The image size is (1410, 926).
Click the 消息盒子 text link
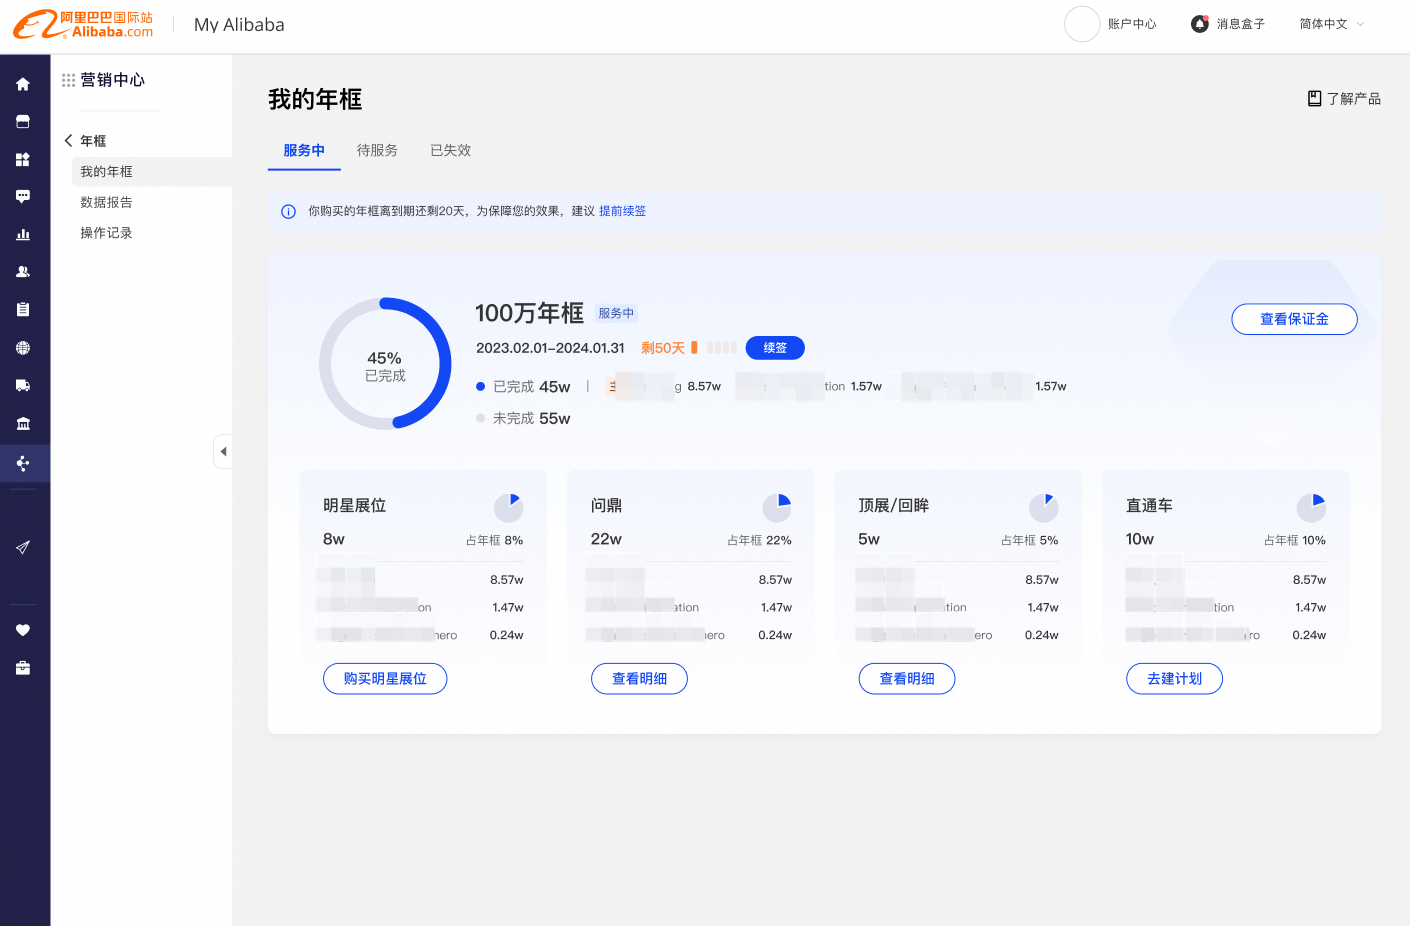tap(1241, 24)
